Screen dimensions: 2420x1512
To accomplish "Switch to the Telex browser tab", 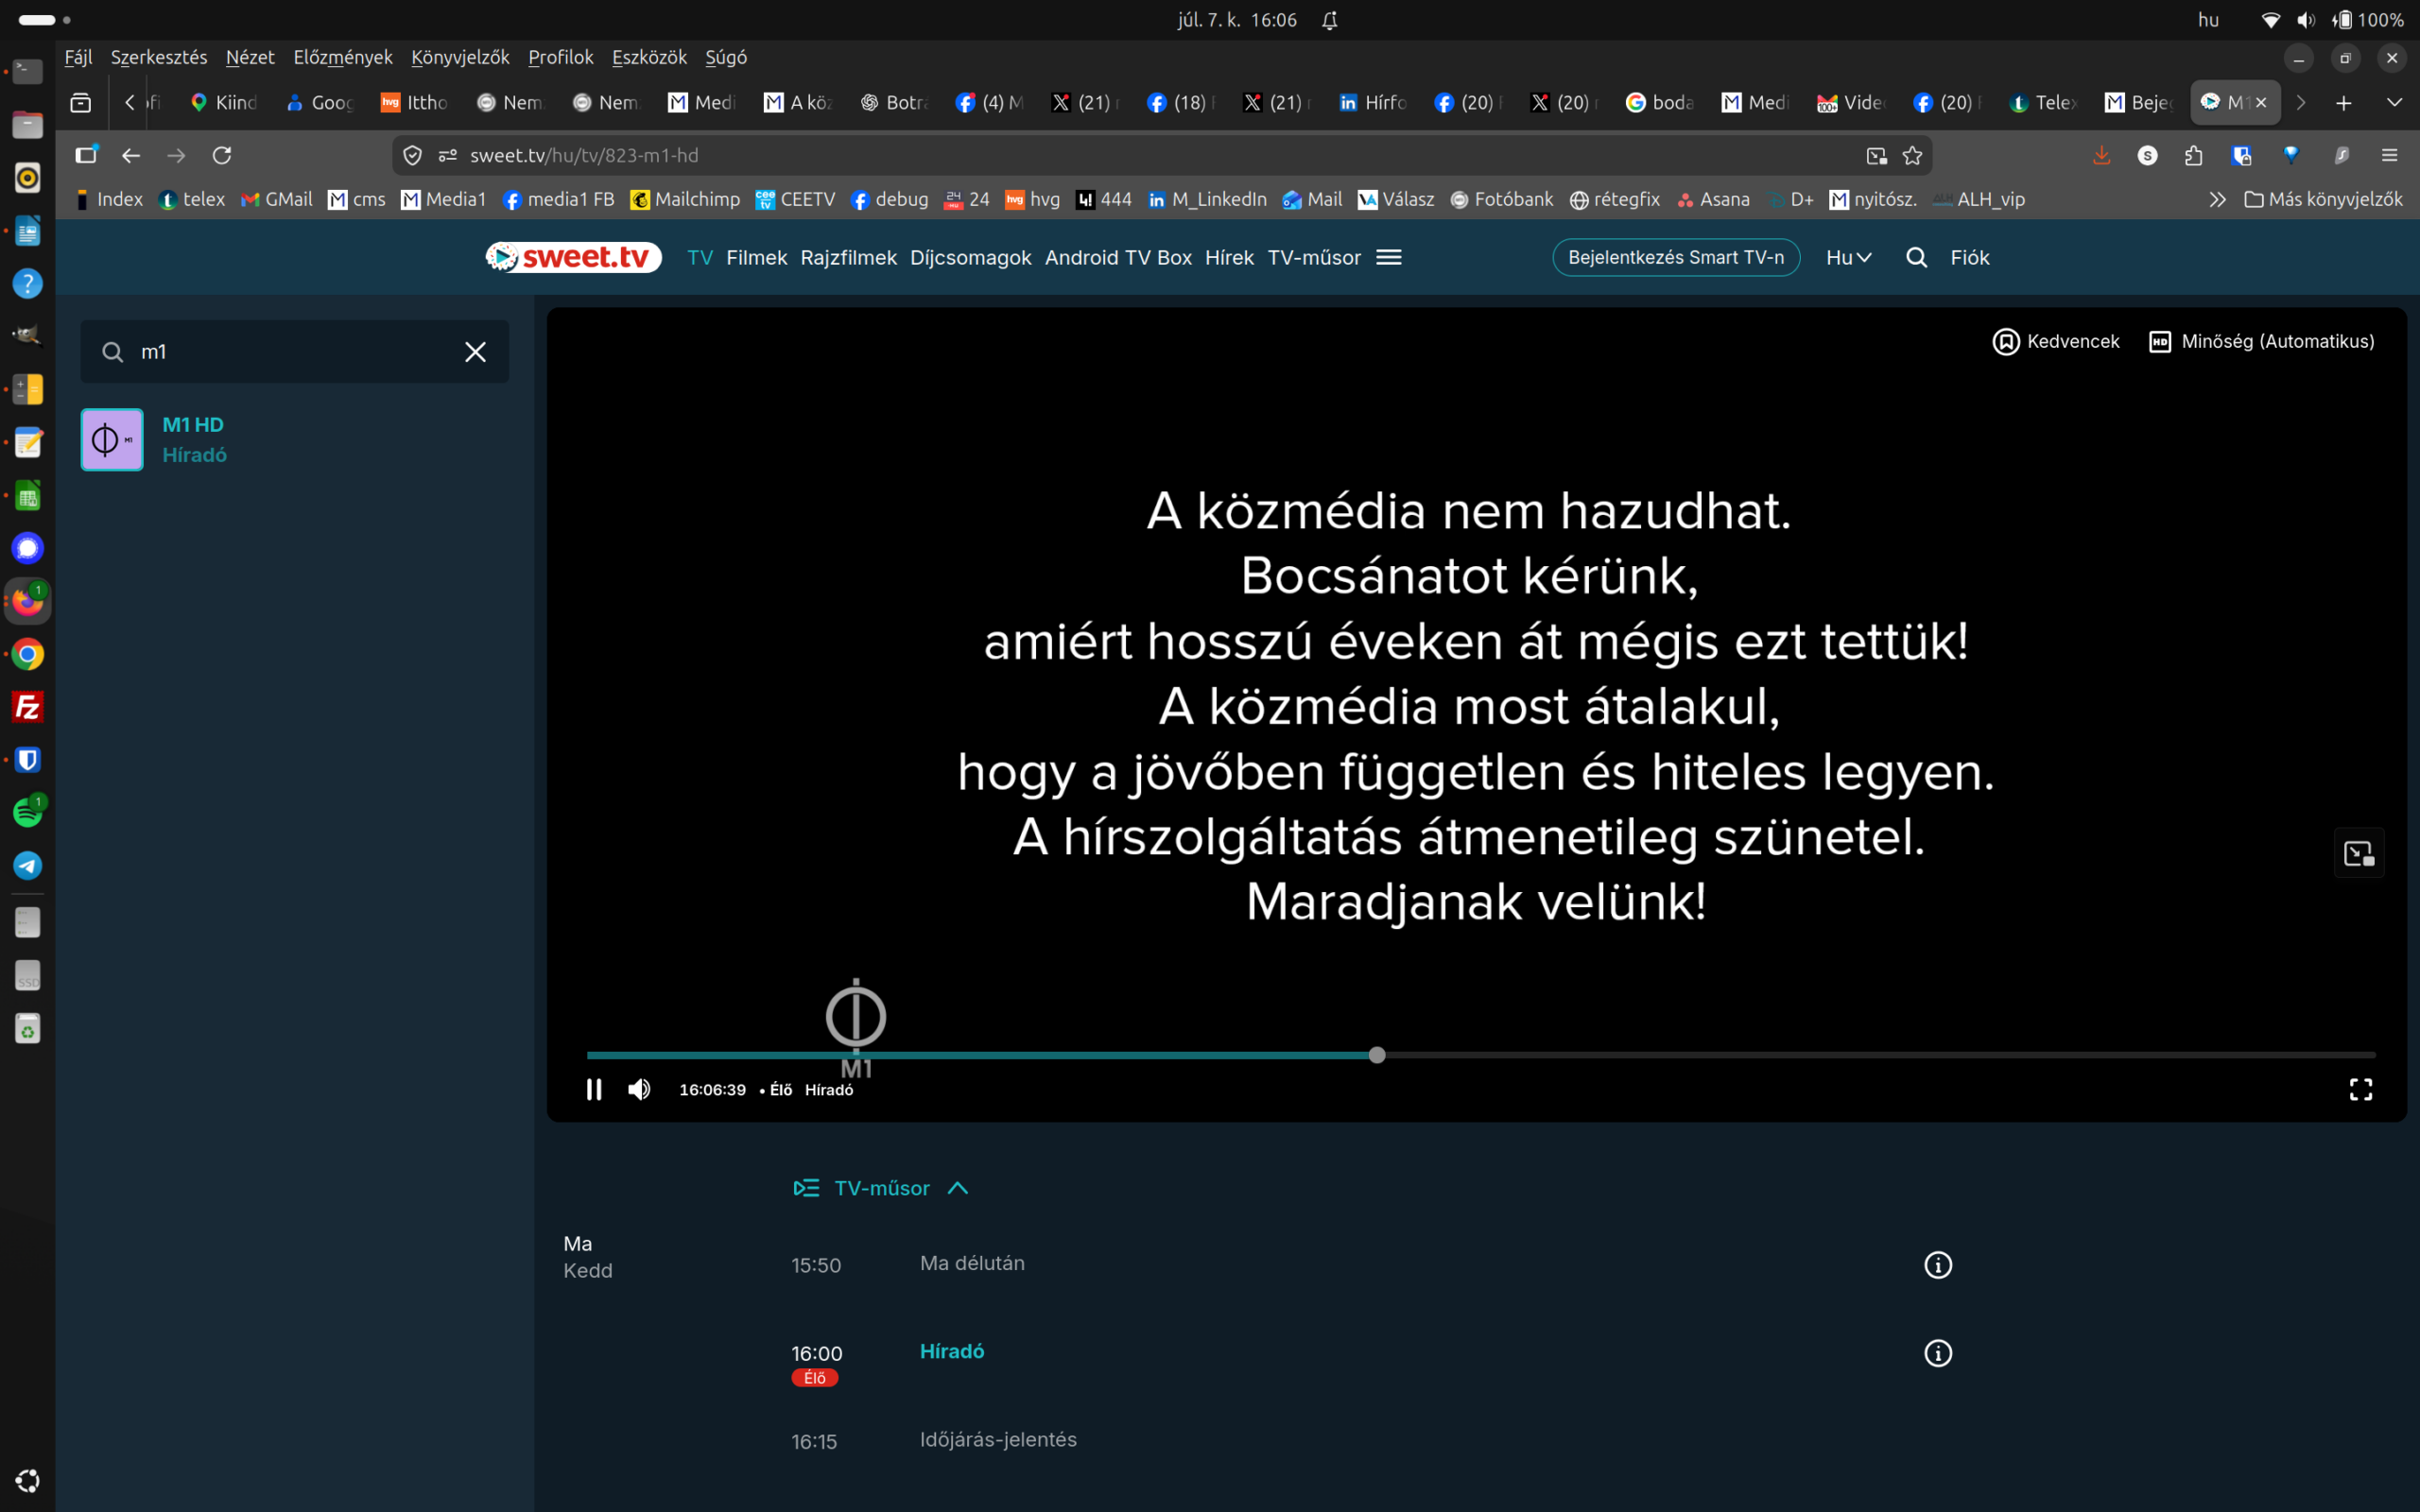I will coord(2043,102).
